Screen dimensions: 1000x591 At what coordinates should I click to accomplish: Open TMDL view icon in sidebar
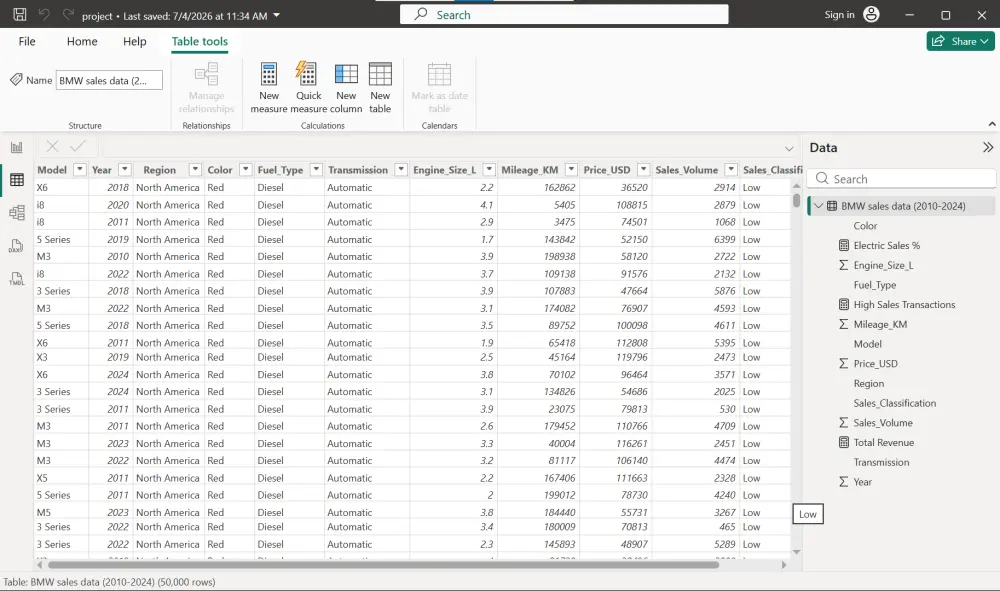pos(17,279)
